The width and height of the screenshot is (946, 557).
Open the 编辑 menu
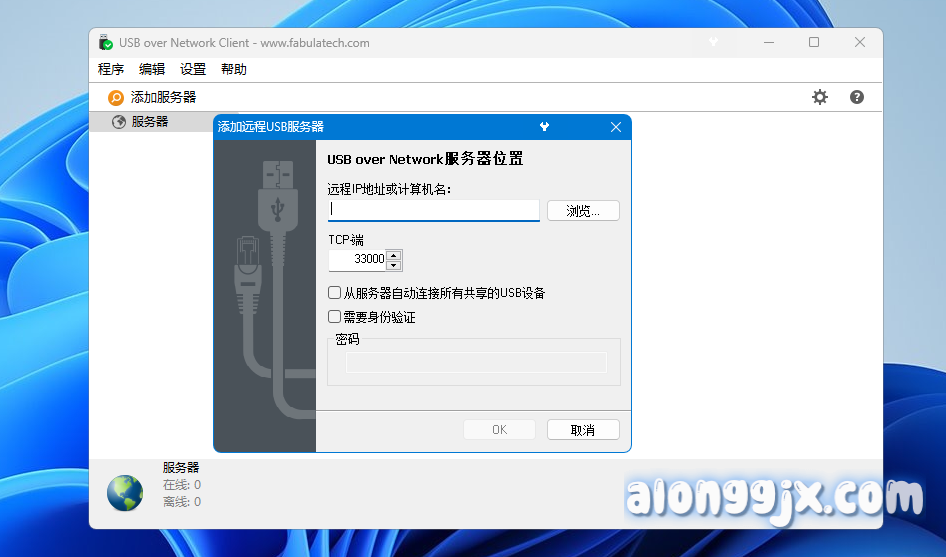(x=152, y=69)
